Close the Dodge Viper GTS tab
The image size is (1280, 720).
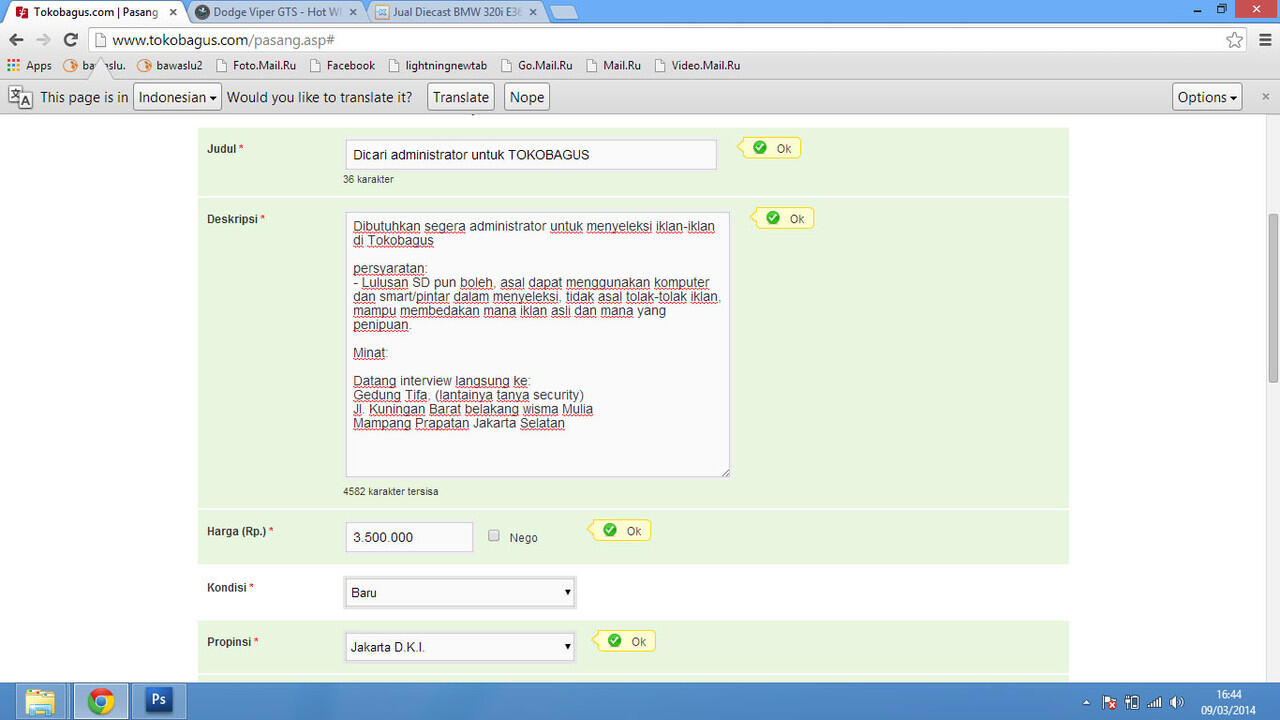(x=351, y=13)
